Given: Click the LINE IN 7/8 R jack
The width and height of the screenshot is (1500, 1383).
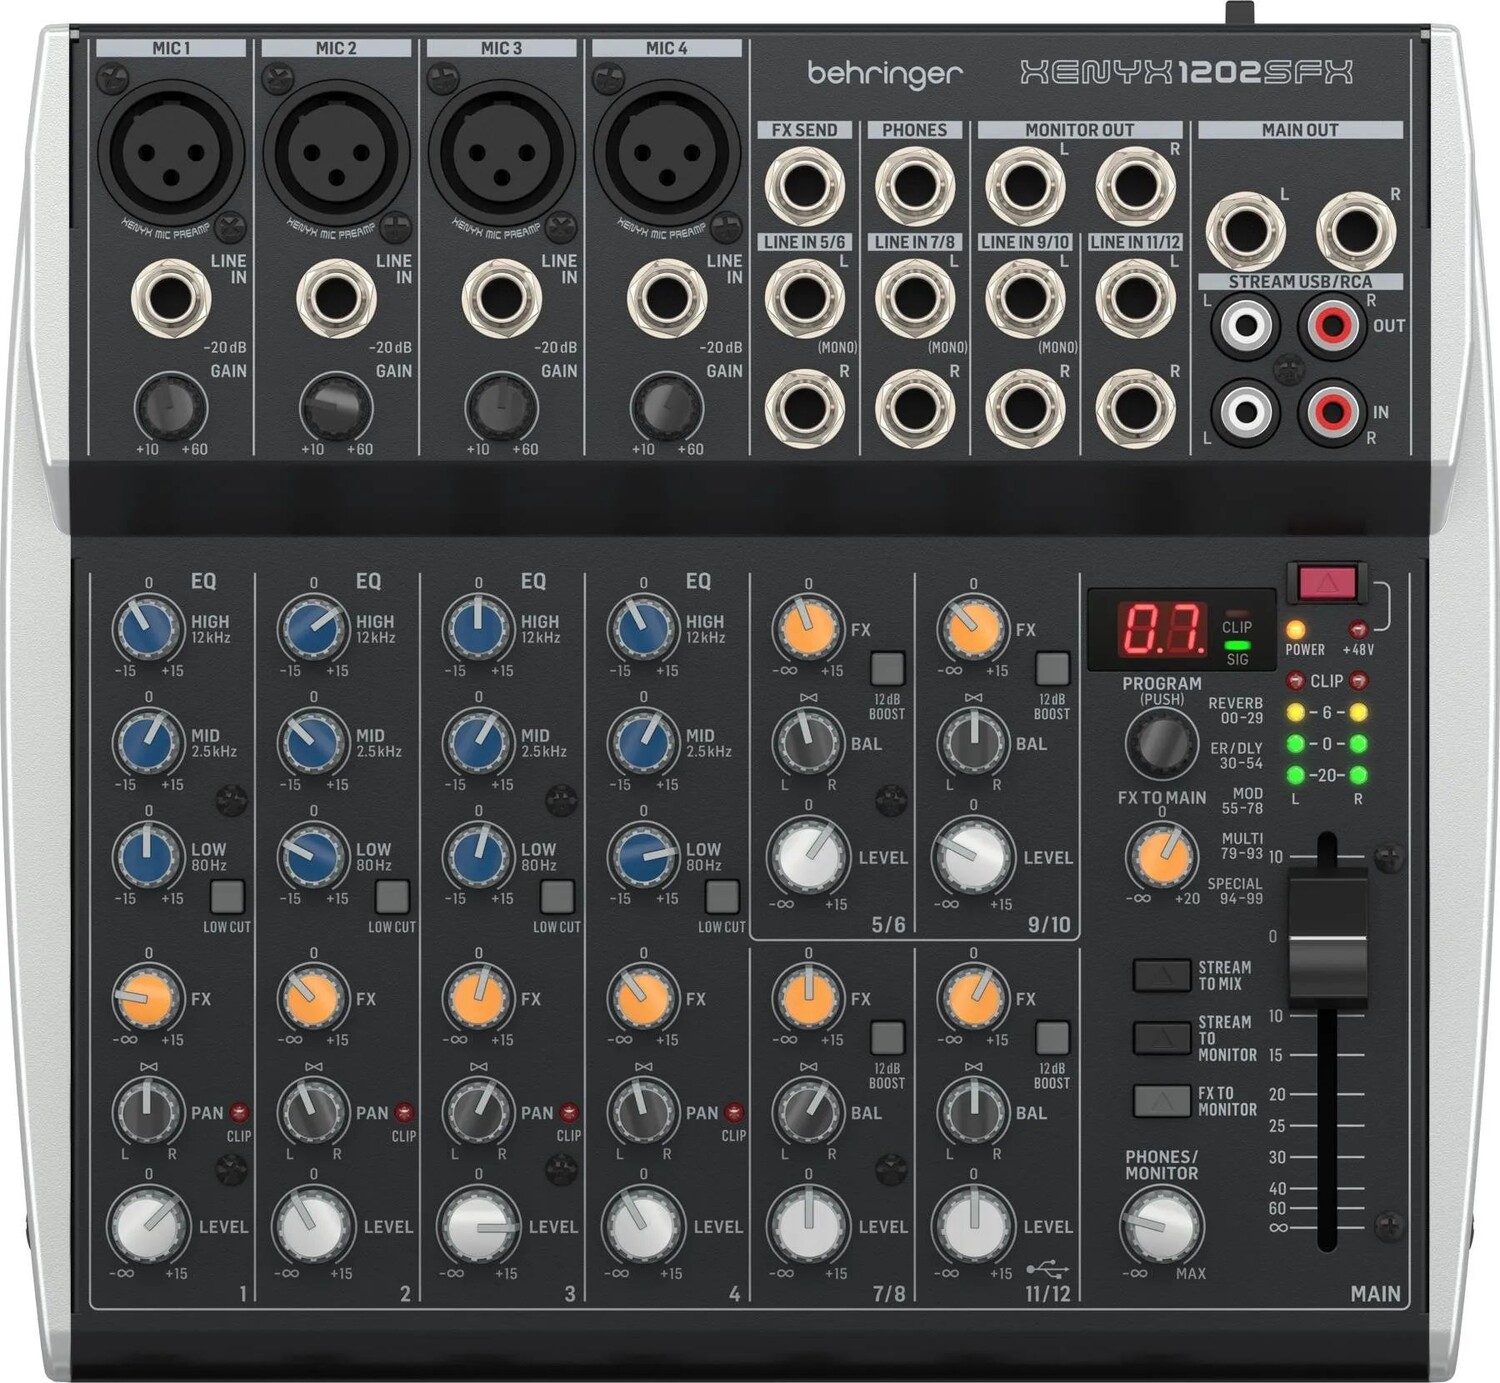Looking at the screenshot, I should click(915, 408).
